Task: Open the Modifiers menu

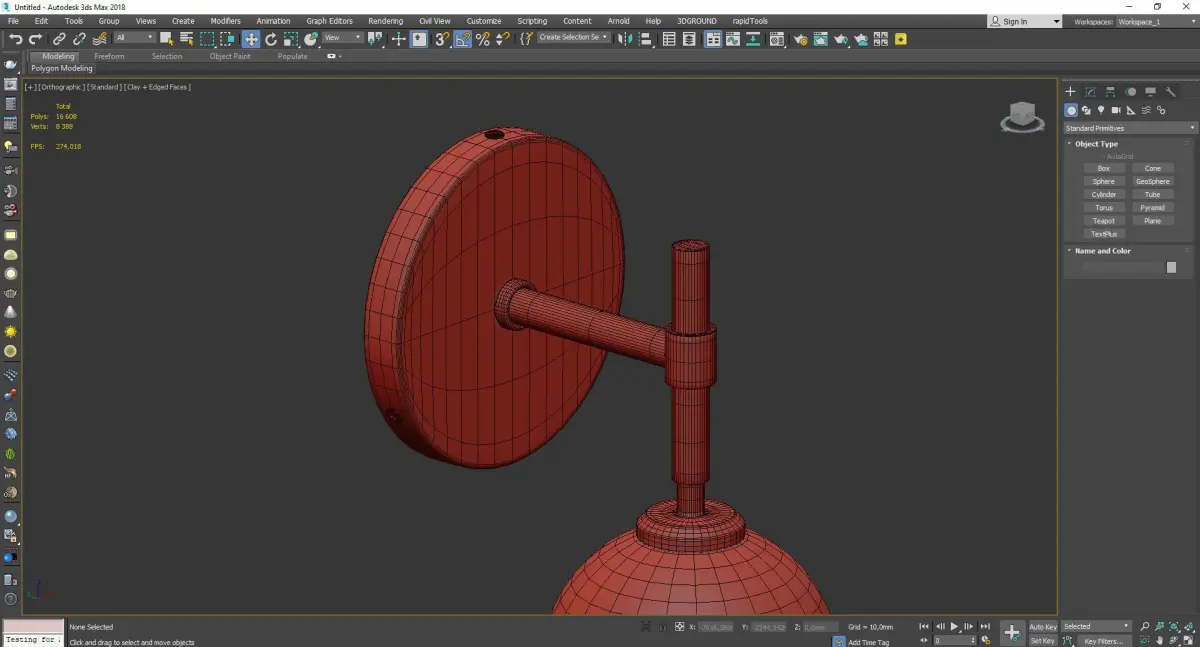Action: pyautogui.click(x=225, y=21)
